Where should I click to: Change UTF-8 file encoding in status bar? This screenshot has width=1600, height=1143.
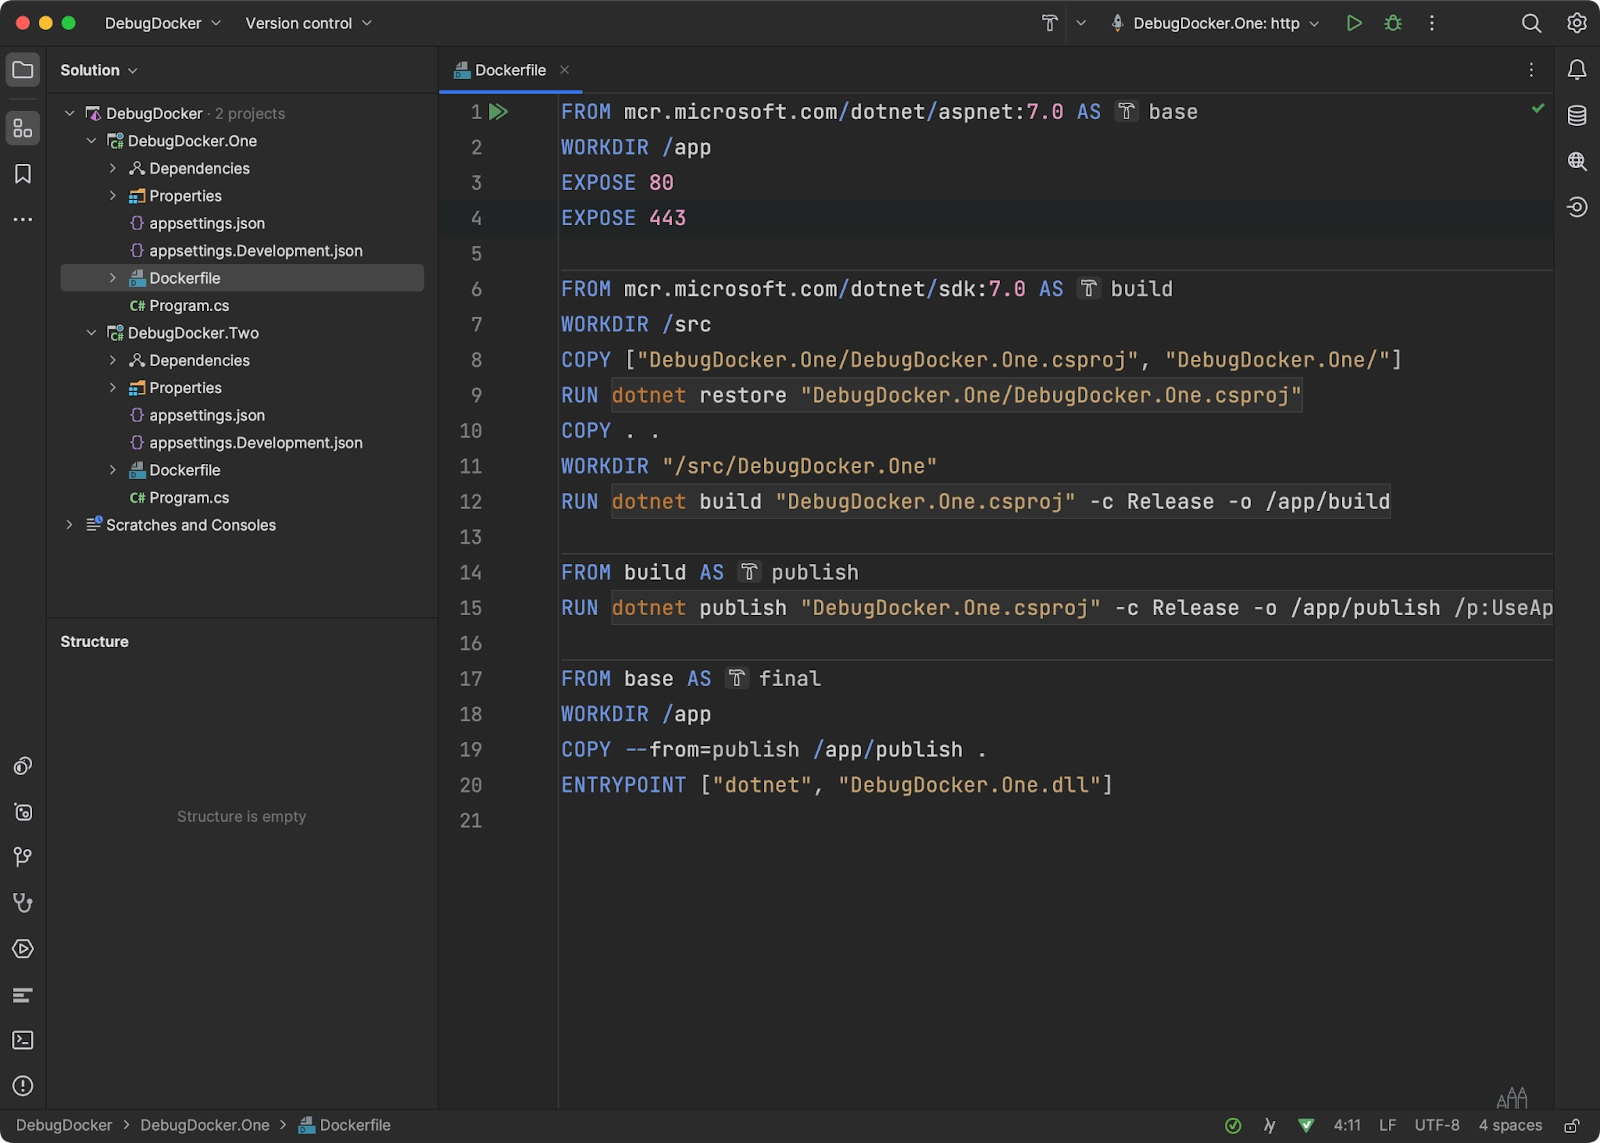1437,1126
